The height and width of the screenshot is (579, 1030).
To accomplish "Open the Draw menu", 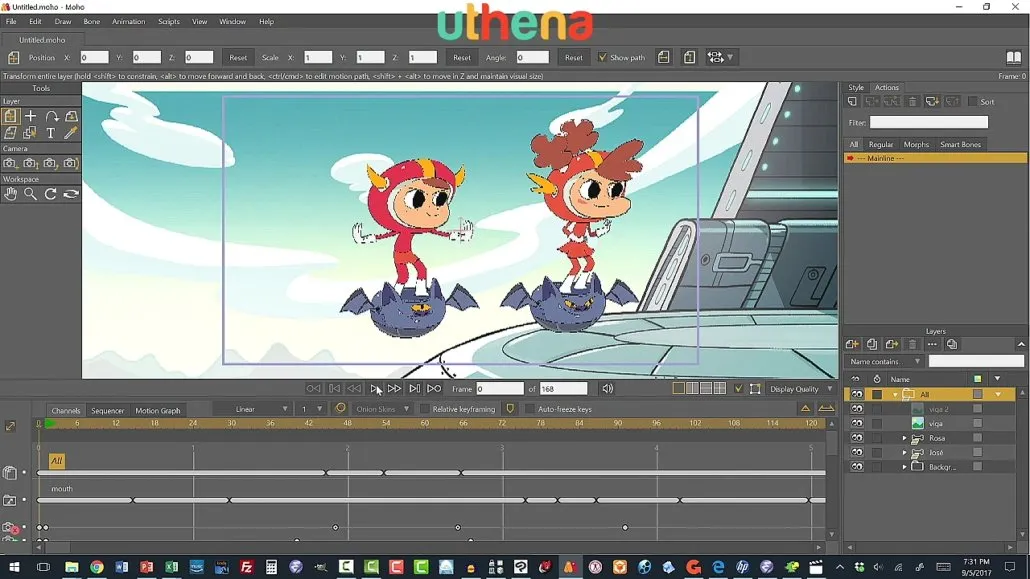I will [x=62, y=22].
